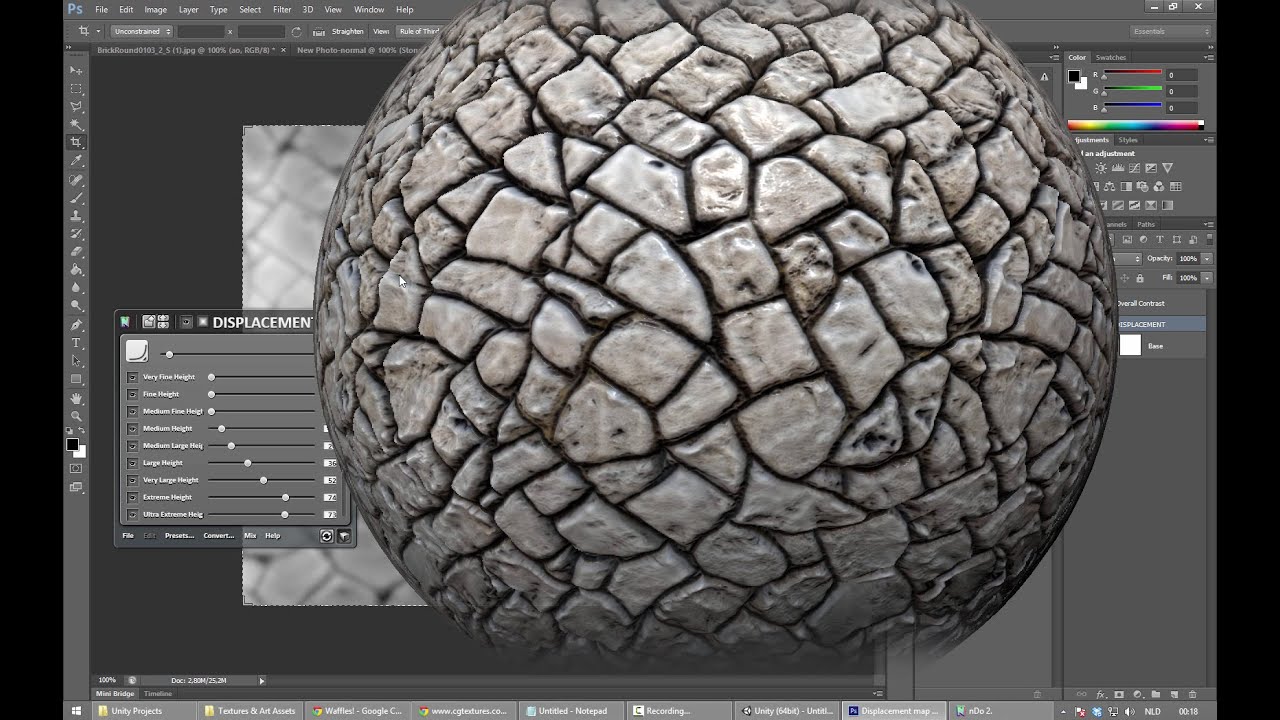Open the Color panel flyout menu
The width and height of the screenshot is (1280, 720).
point(1209,57)
